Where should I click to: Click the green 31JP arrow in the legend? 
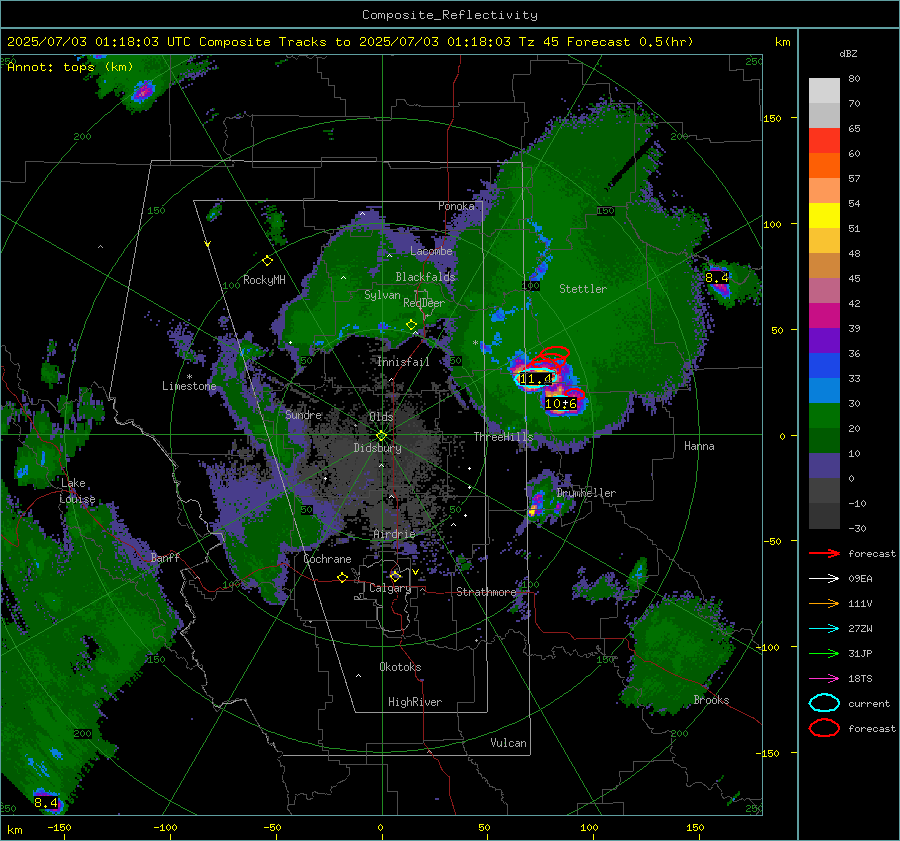click(x=824, y=653)
